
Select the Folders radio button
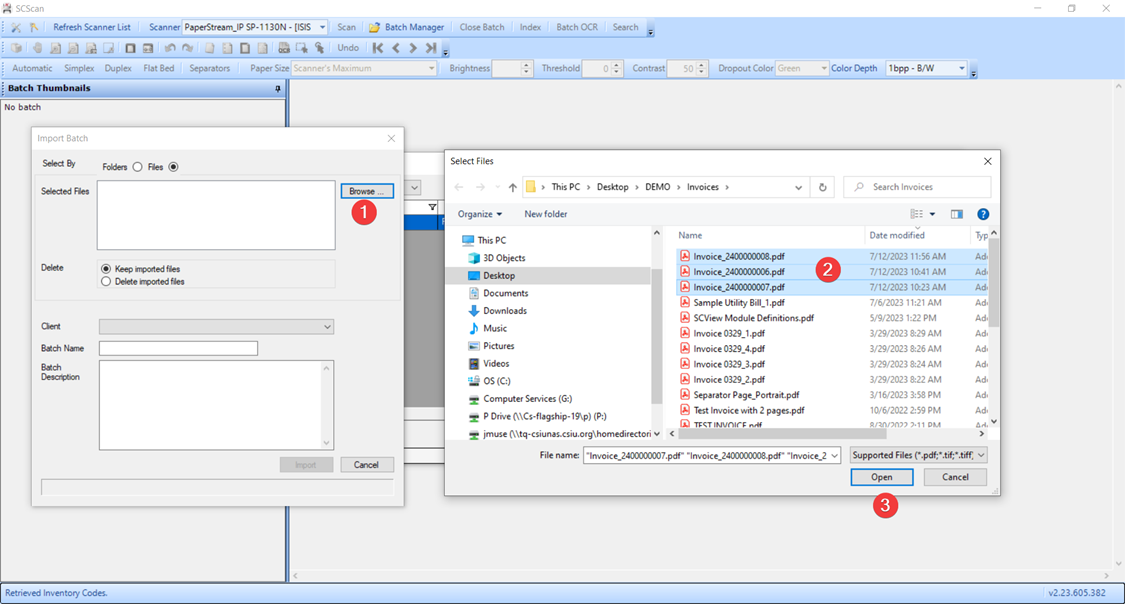pyautogui.click(x=137, y=167)
